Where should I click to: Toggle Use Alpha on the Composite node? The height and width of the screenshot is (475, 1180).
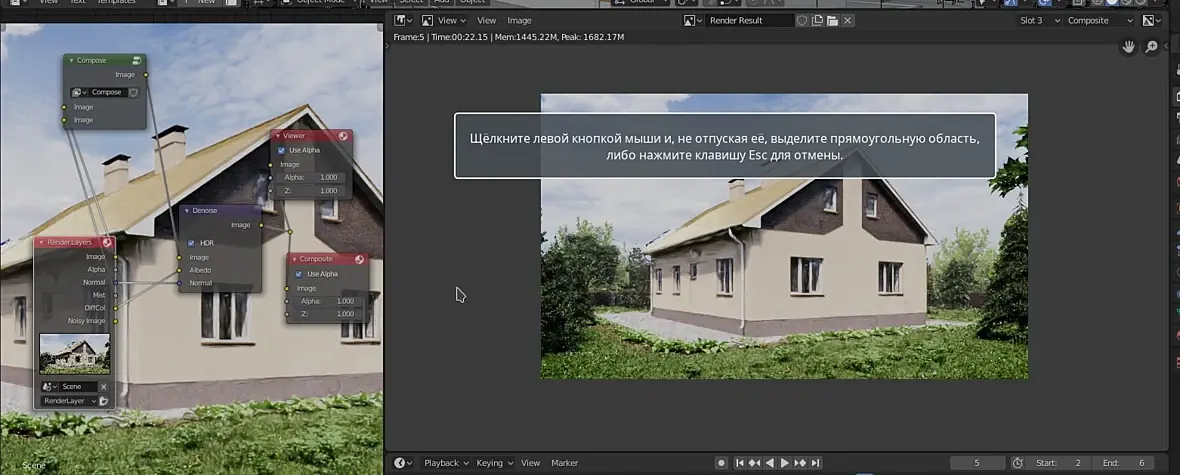point(298,274)
